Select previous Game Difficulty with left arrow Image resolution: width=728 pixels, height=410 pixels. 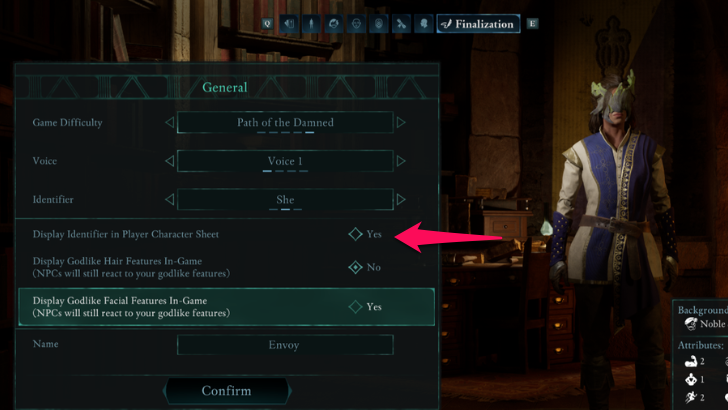tap(170, 123)
